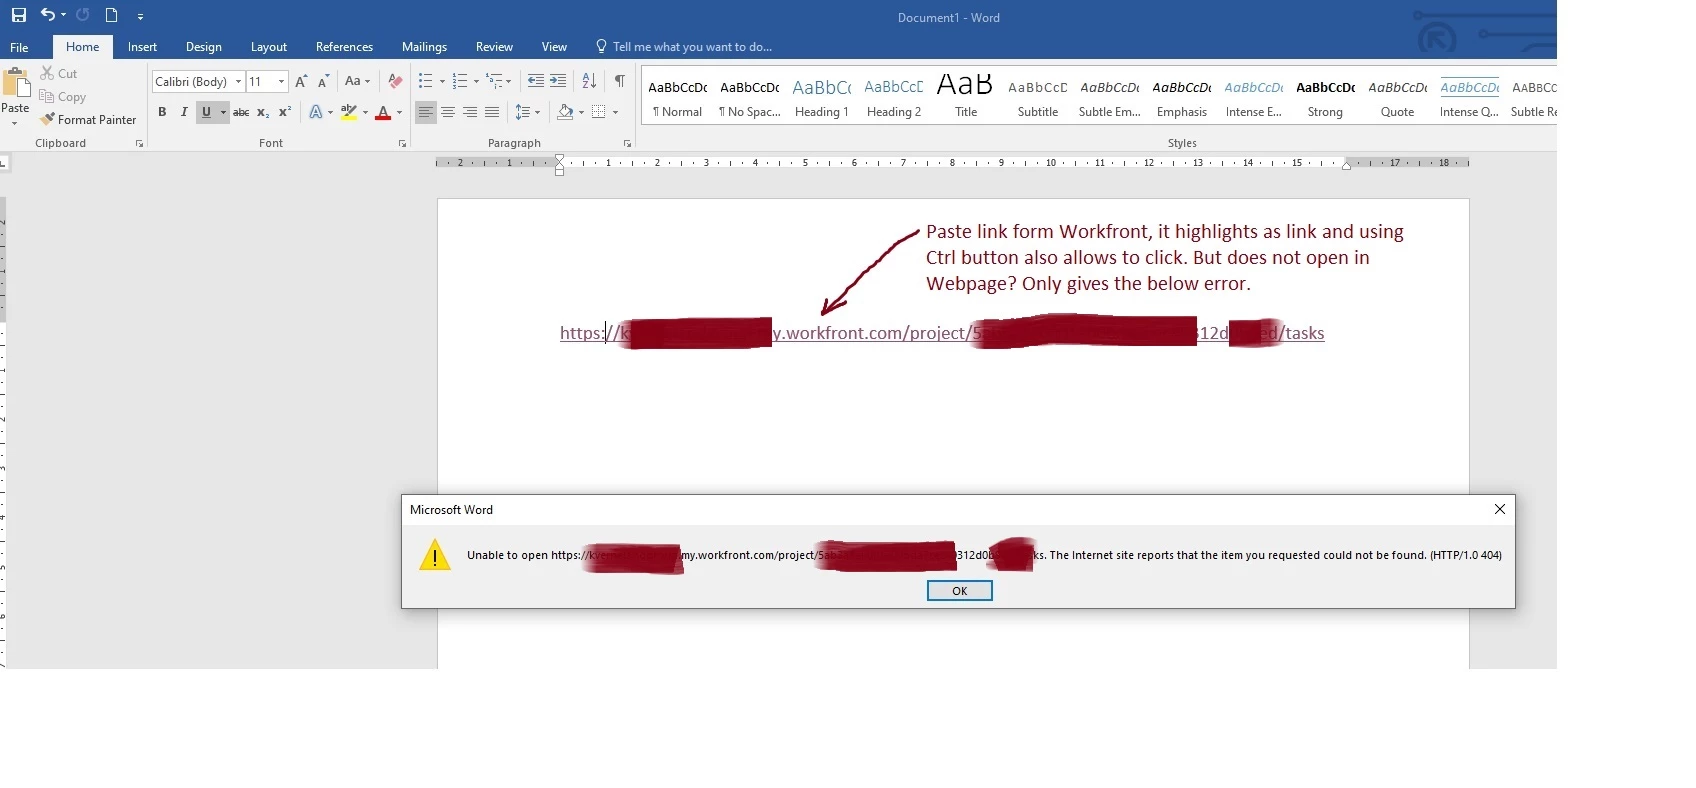
Task: Click OK in the Microsoft Word dialog
Action: pyautogui.click(x=959, y=591)
